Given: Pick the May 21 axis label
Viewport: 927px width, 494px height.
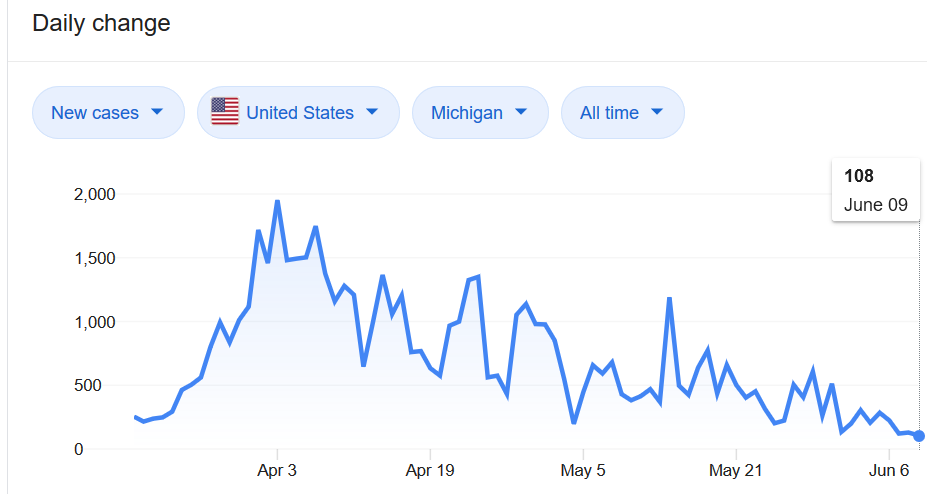Looking at the screenshot, I should [x=736, y=470].
